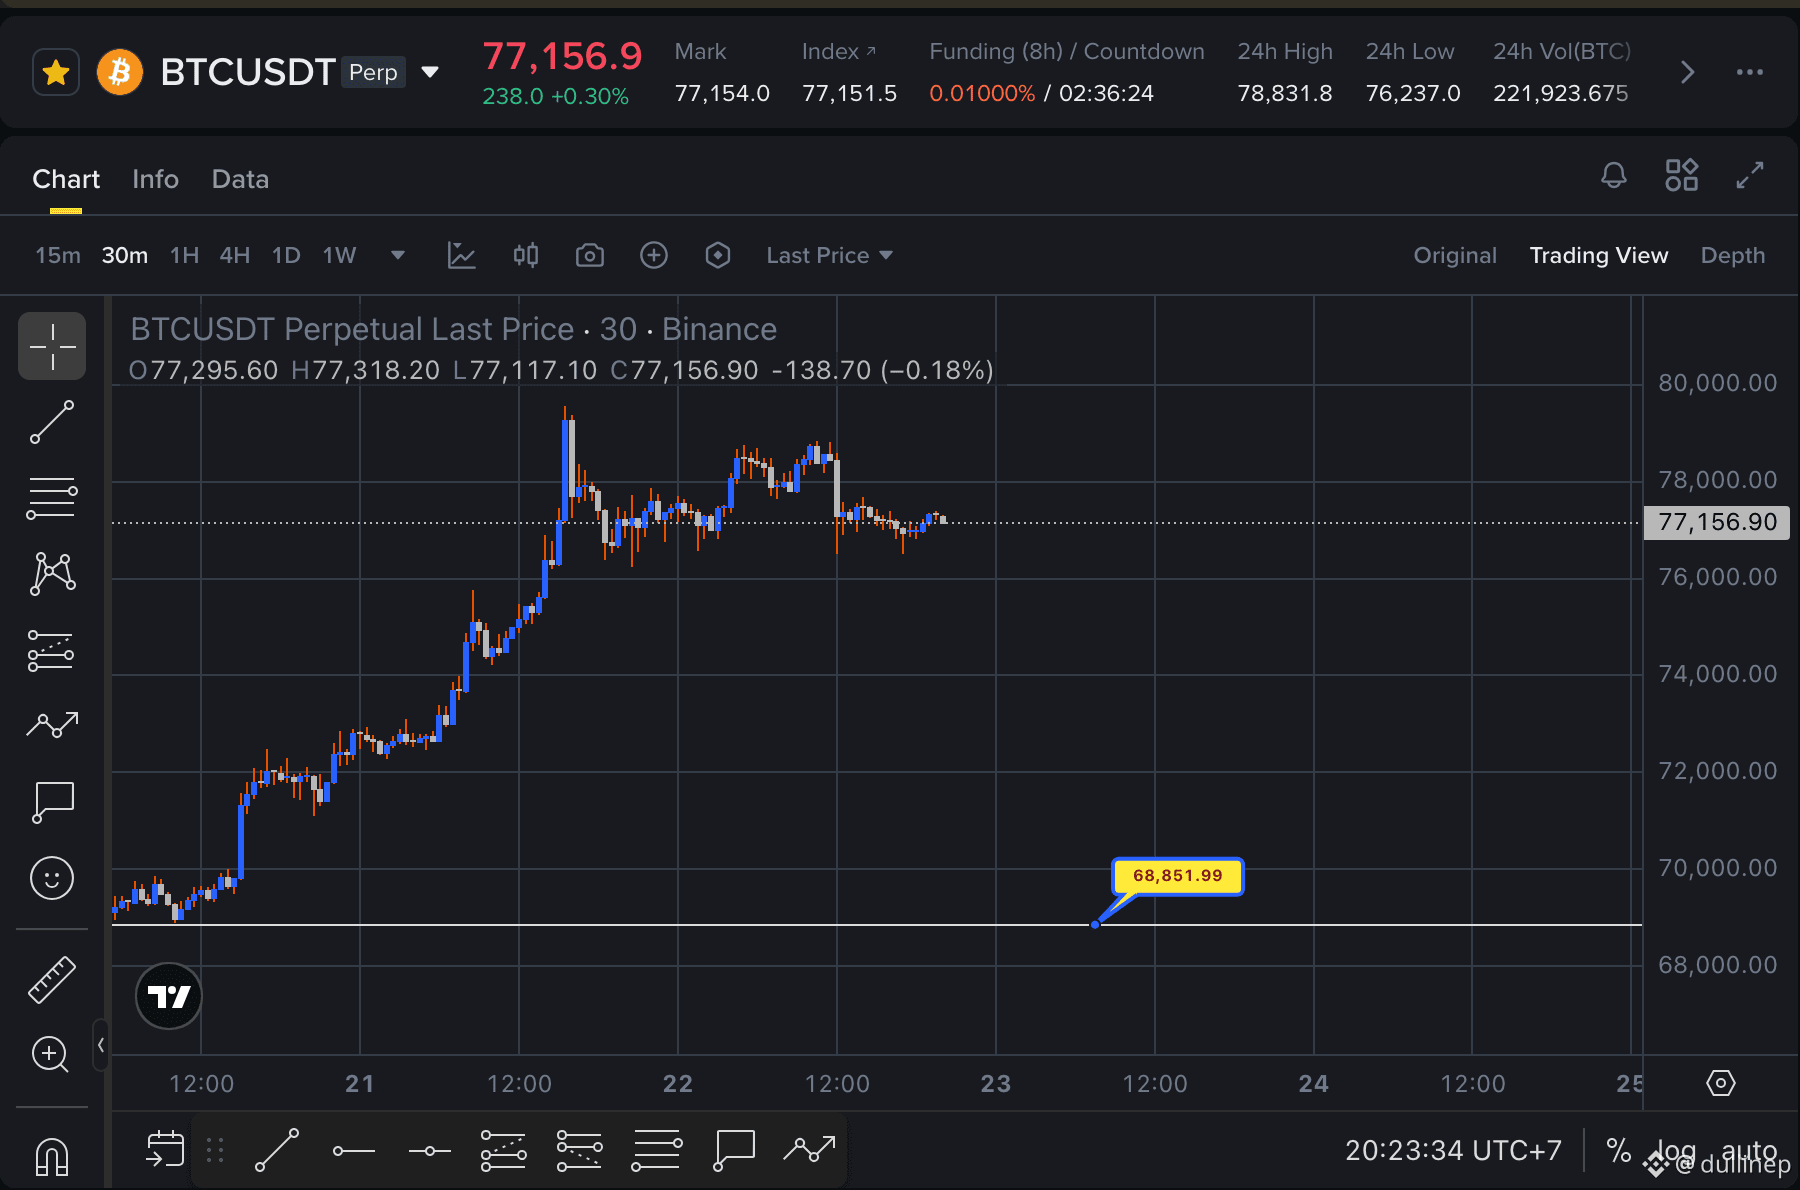Select the text callout tool in sidebar

coord(52,802)
